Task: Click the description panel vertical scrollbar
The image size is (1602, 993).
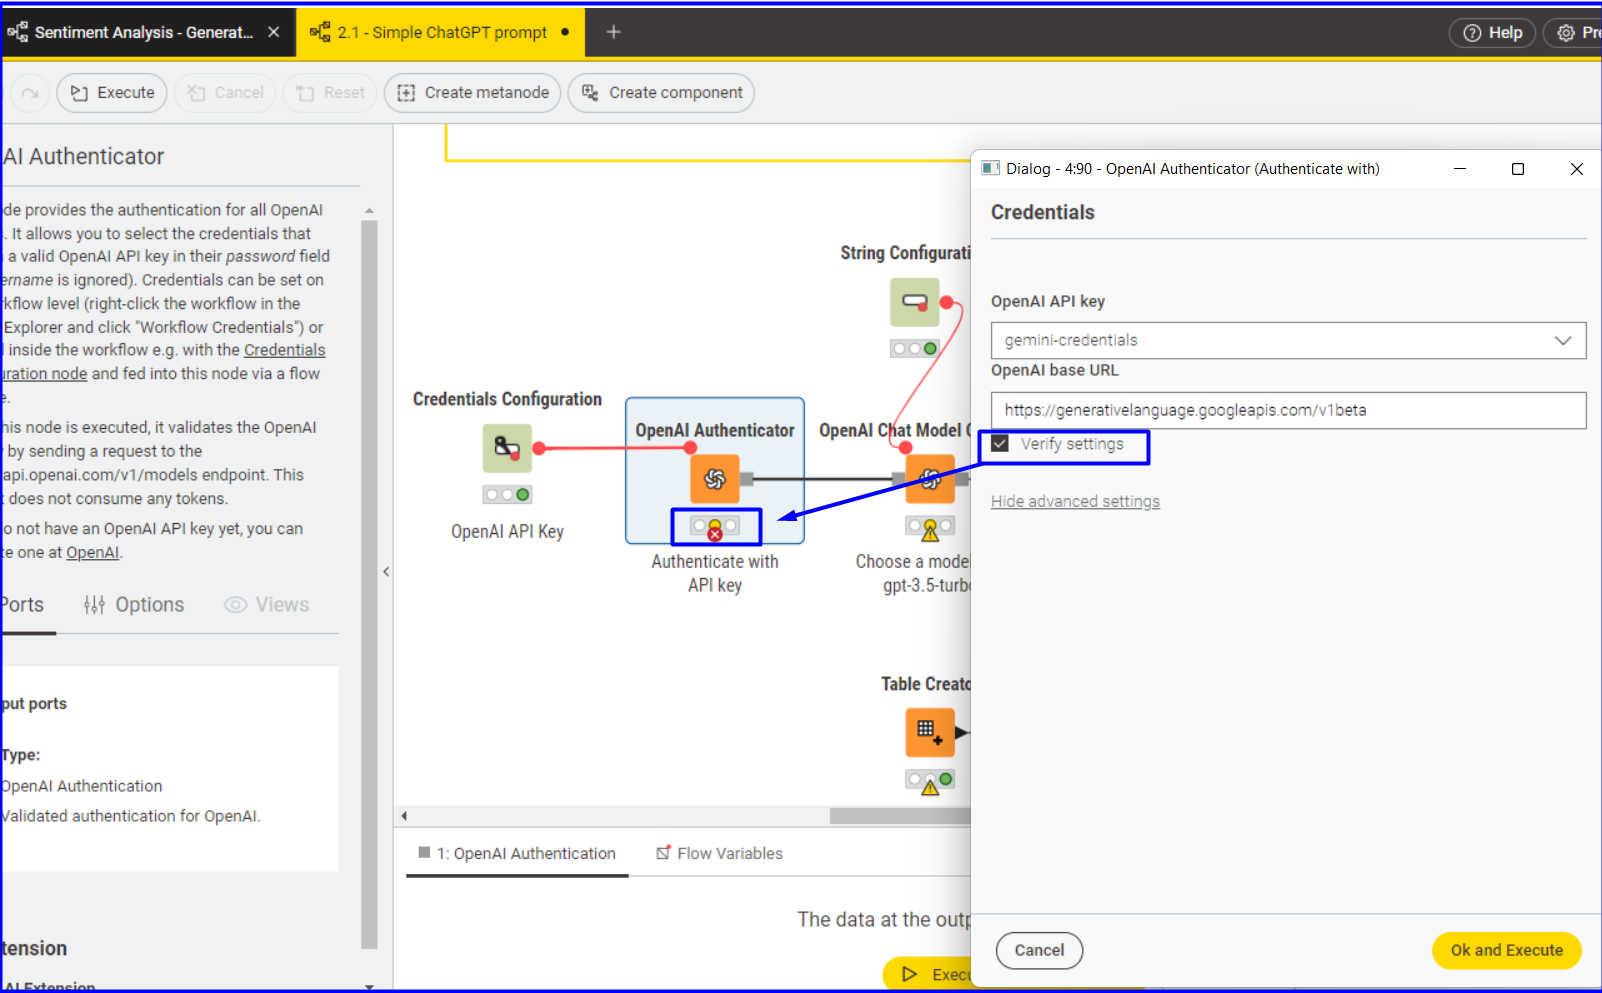Action: (369, 584)
